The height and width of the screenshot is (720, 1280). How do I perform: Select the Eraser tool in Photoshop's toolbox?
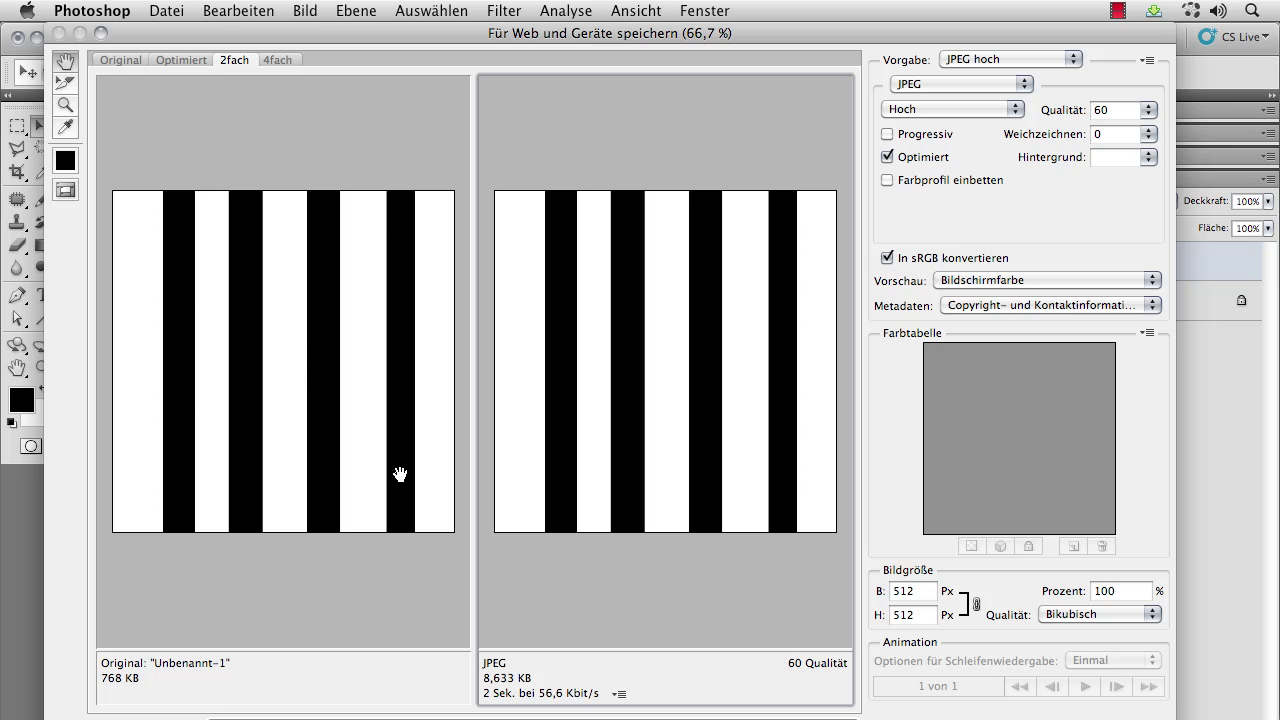17,245
